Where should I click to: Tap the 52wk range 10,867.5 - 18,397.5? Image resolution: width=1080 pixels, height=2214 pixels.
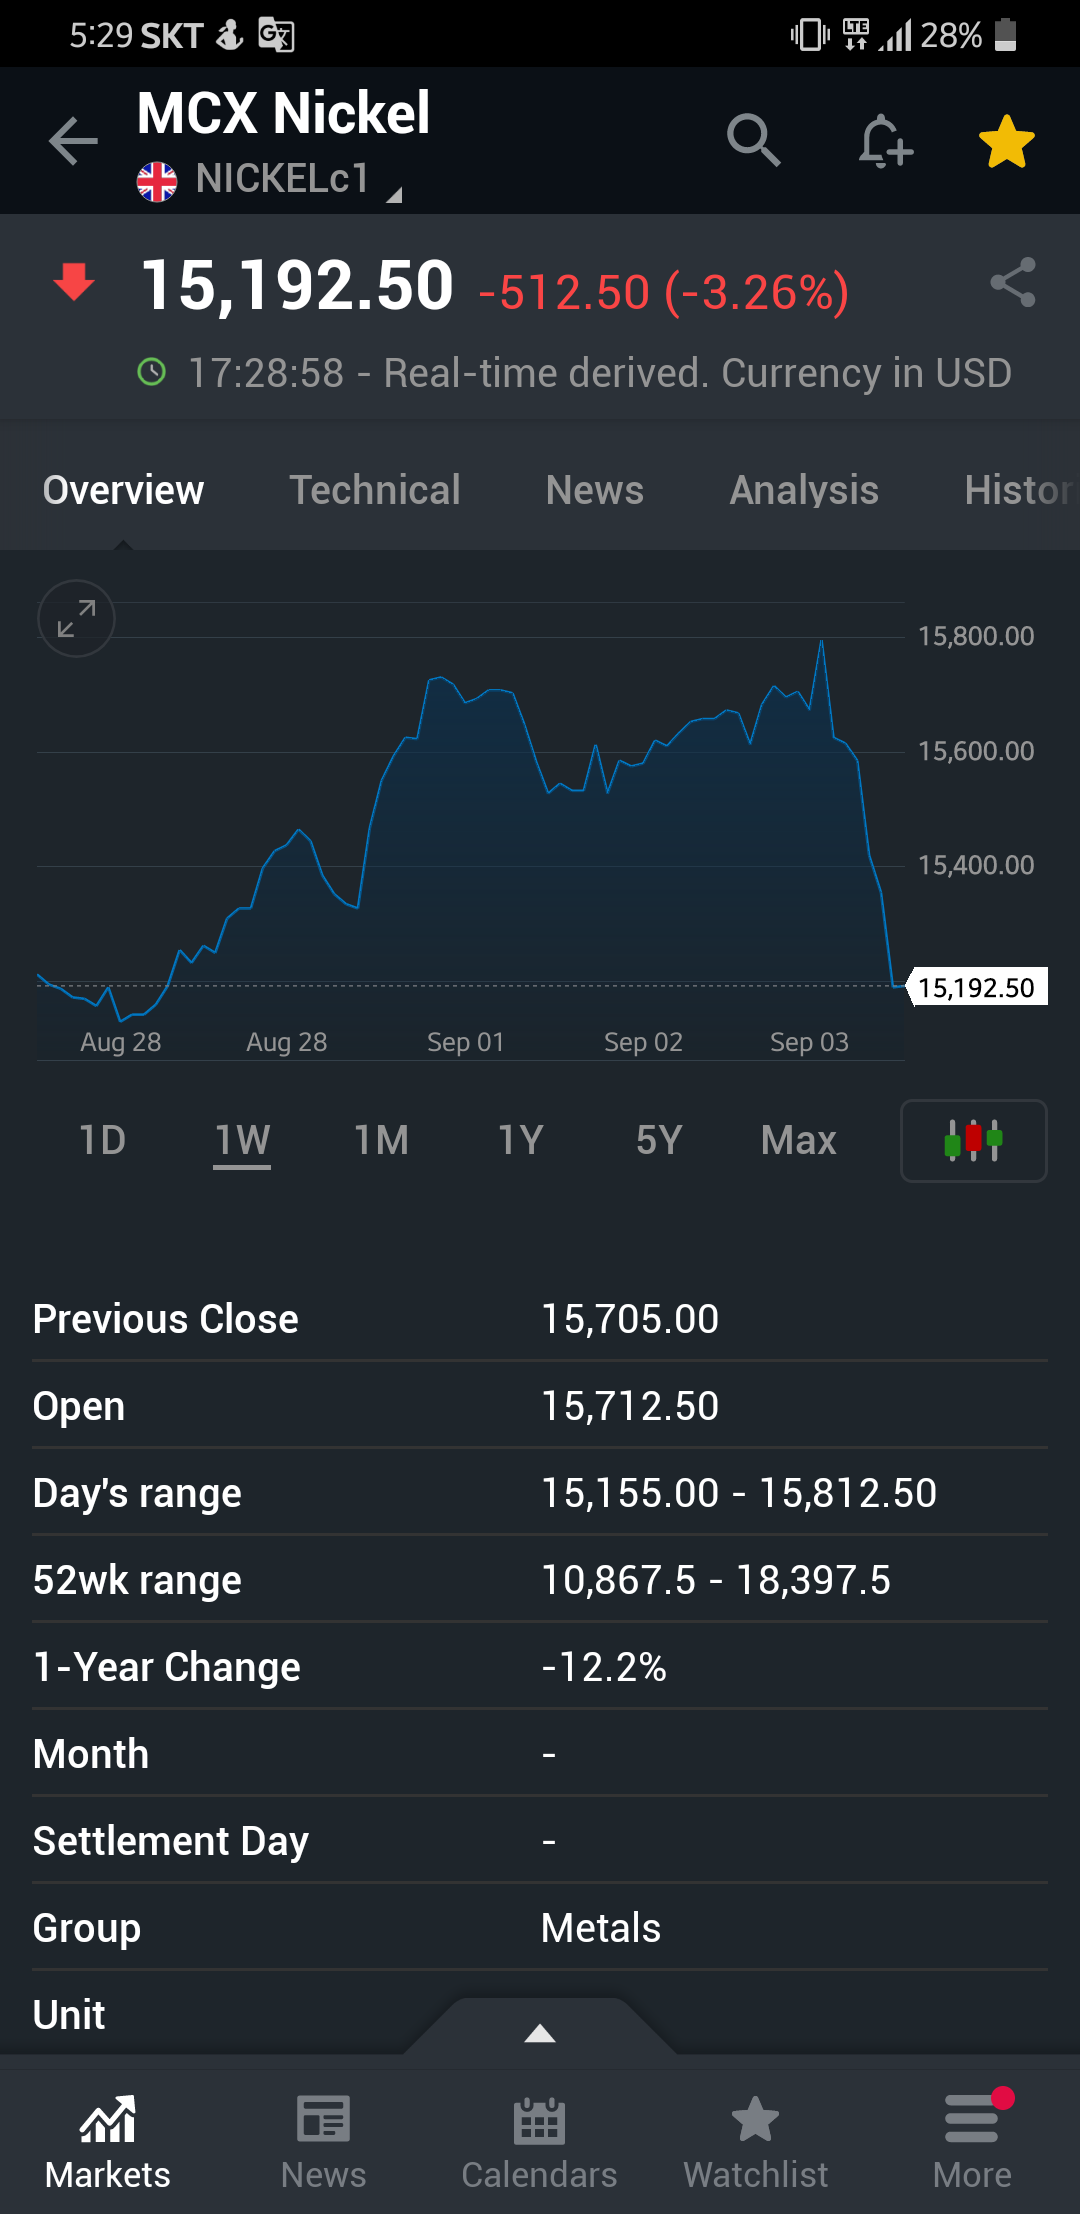click(716, 1580)
